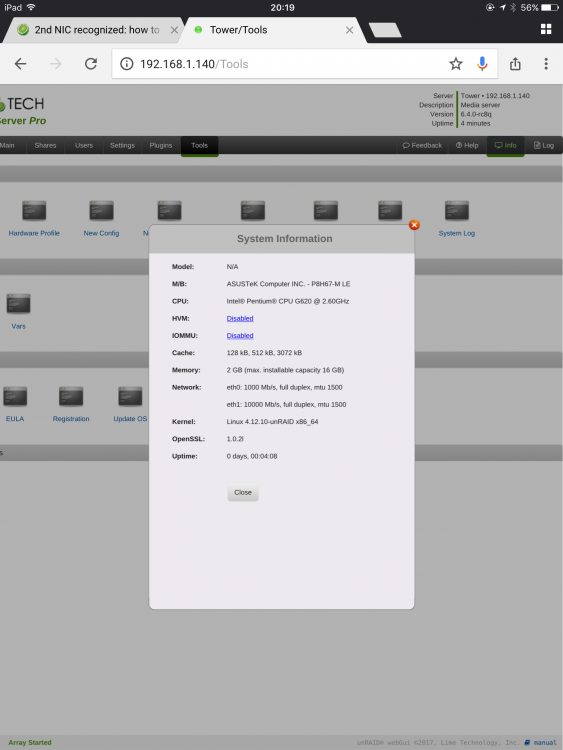
Task: Click the browser forward arrow
Action: [55, 64]
